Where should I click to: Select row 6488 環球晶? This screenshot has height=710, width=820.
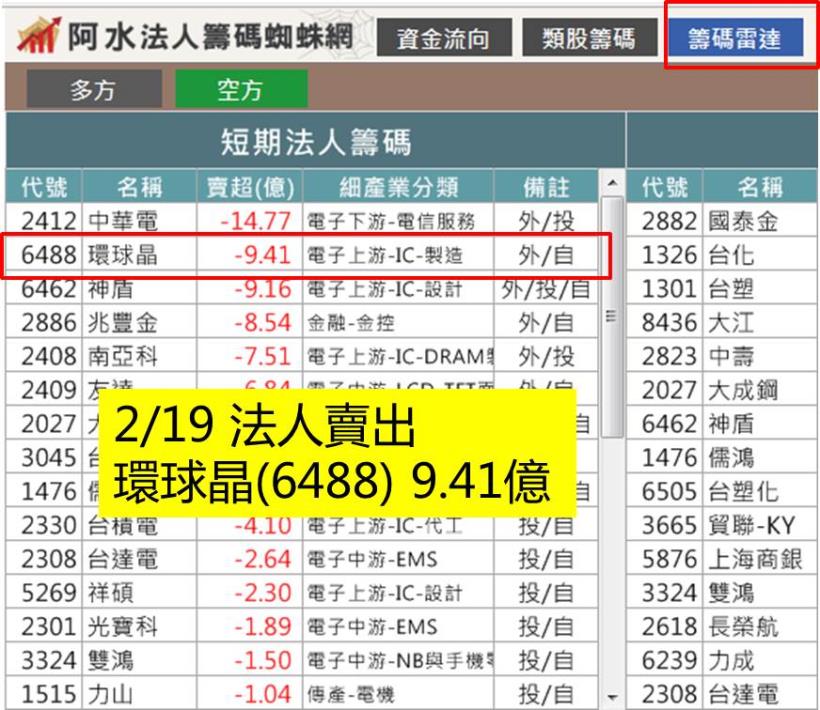pyautogui.click(x=302, y=255)
